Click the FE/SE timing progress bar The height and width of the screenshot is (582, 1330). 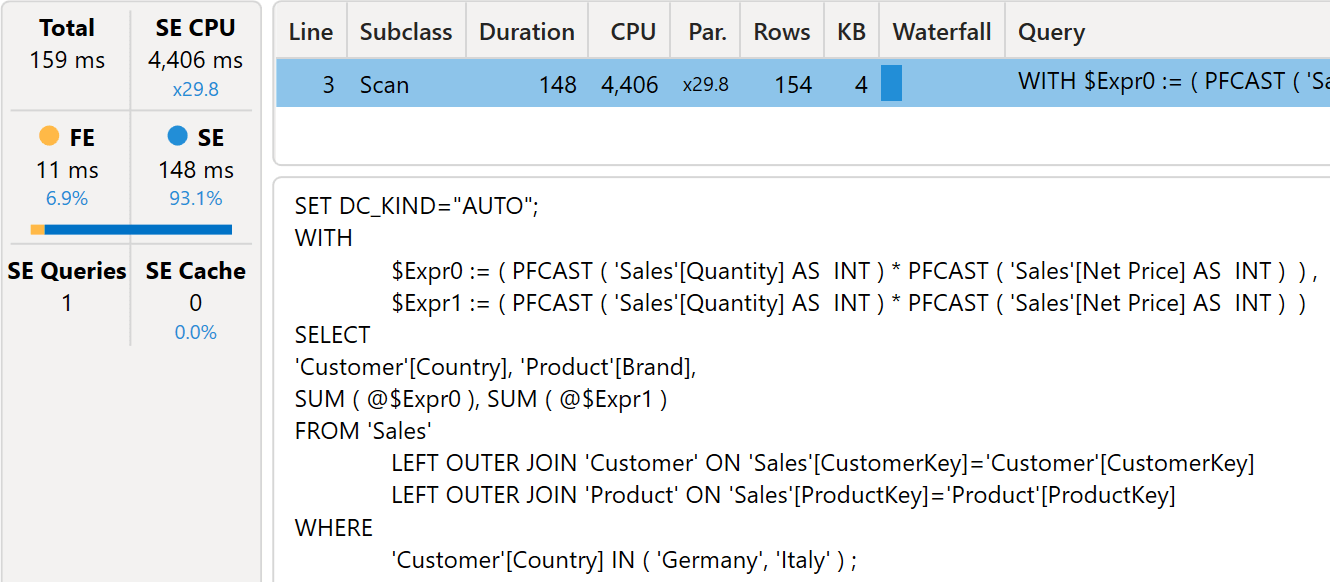[x=131, y=230]
